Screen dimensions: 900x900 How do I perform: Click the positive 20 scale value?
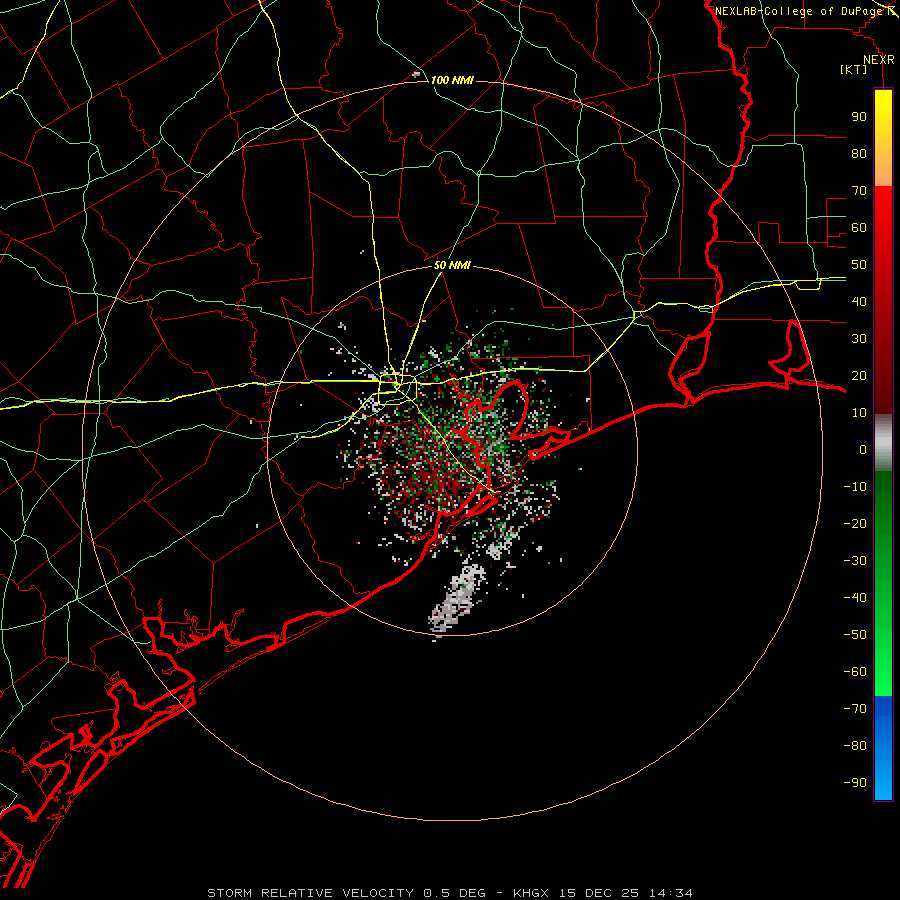(859, 375)
